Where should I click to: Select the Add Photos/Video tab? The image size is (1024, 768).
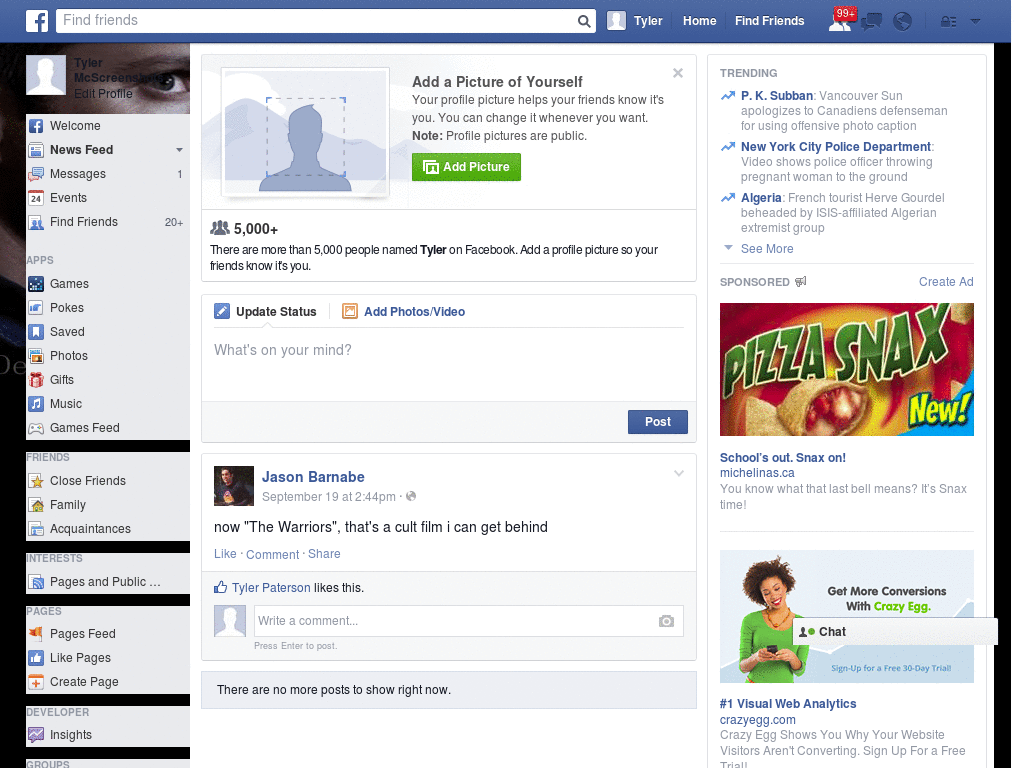pos(404,312)
